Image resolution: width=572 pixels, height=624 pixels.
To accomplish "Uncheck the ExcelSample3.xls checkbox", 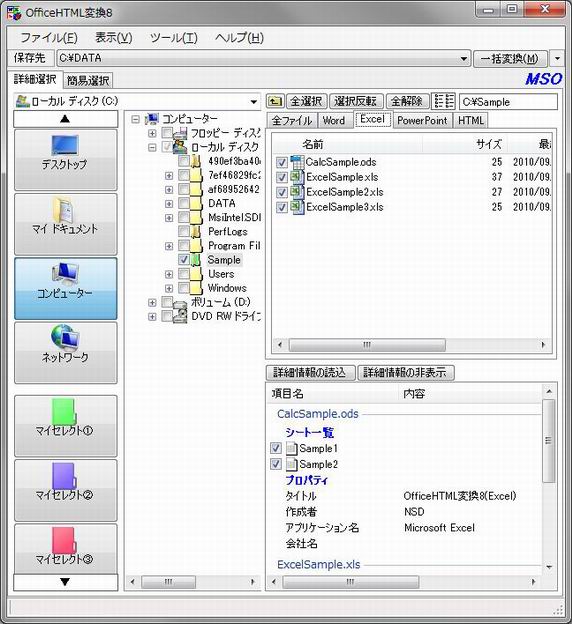I will [x=281, y=207].
